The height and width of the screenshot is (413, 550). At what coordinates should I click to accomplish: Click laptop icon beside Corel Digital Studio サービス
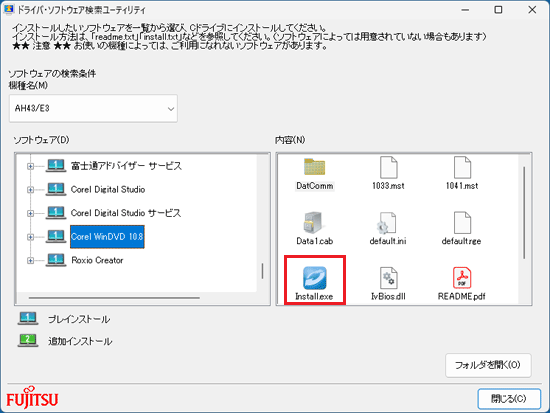56,213
